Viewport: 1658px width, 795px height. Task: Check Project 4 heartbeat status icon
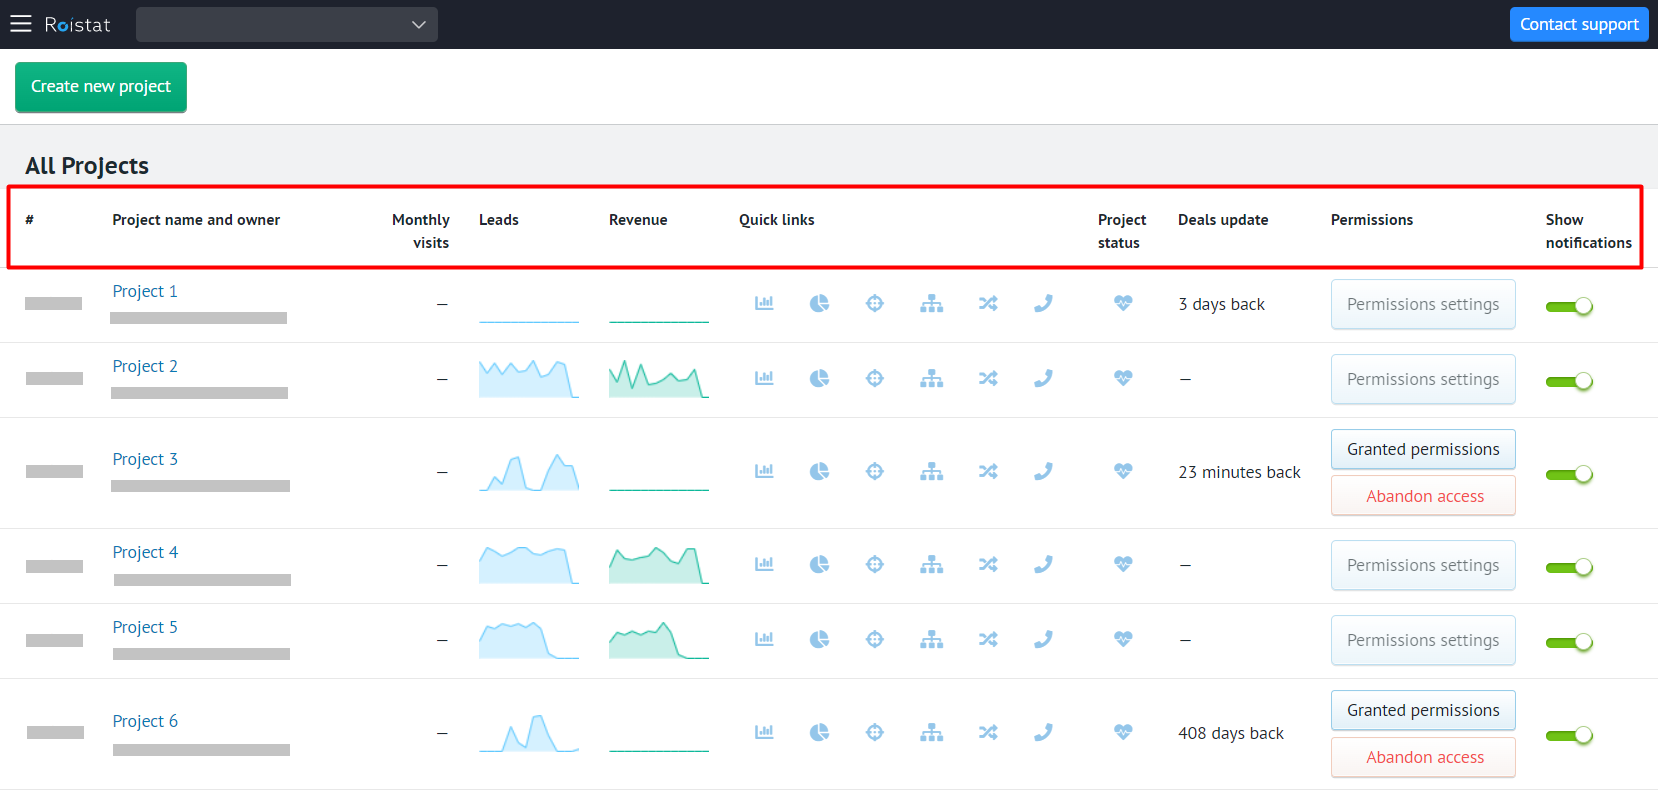(1123, 564)
